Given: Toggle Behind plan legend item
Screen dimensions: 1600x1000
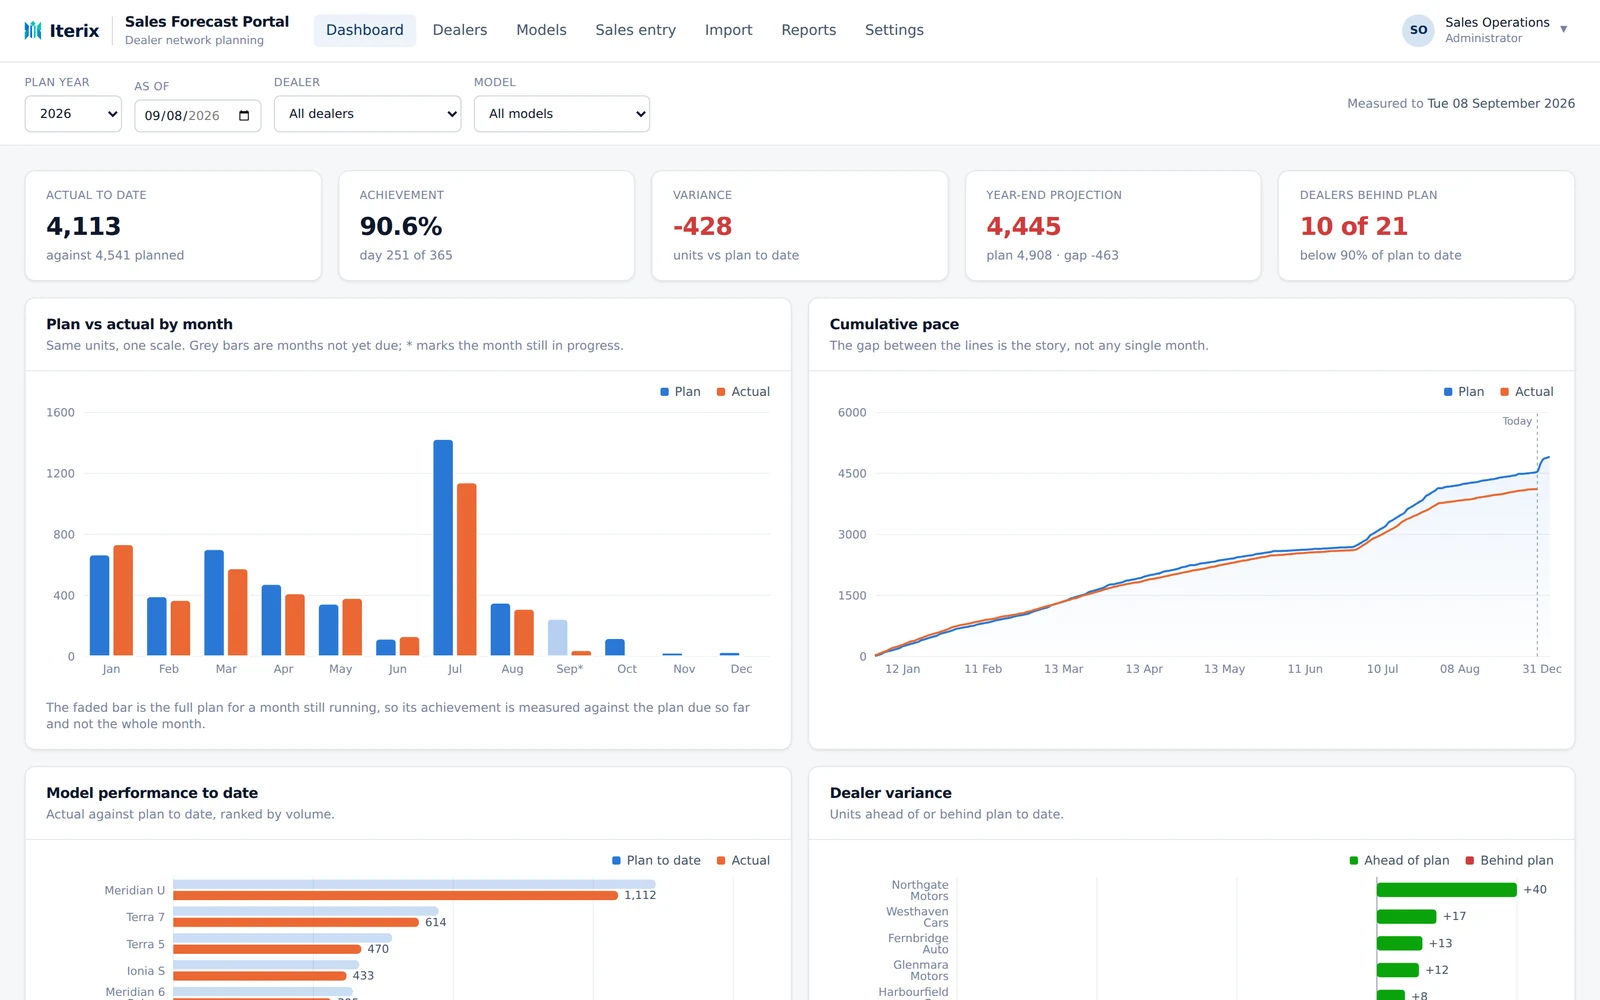Looking at the screenshot, I should (1509, 861).
